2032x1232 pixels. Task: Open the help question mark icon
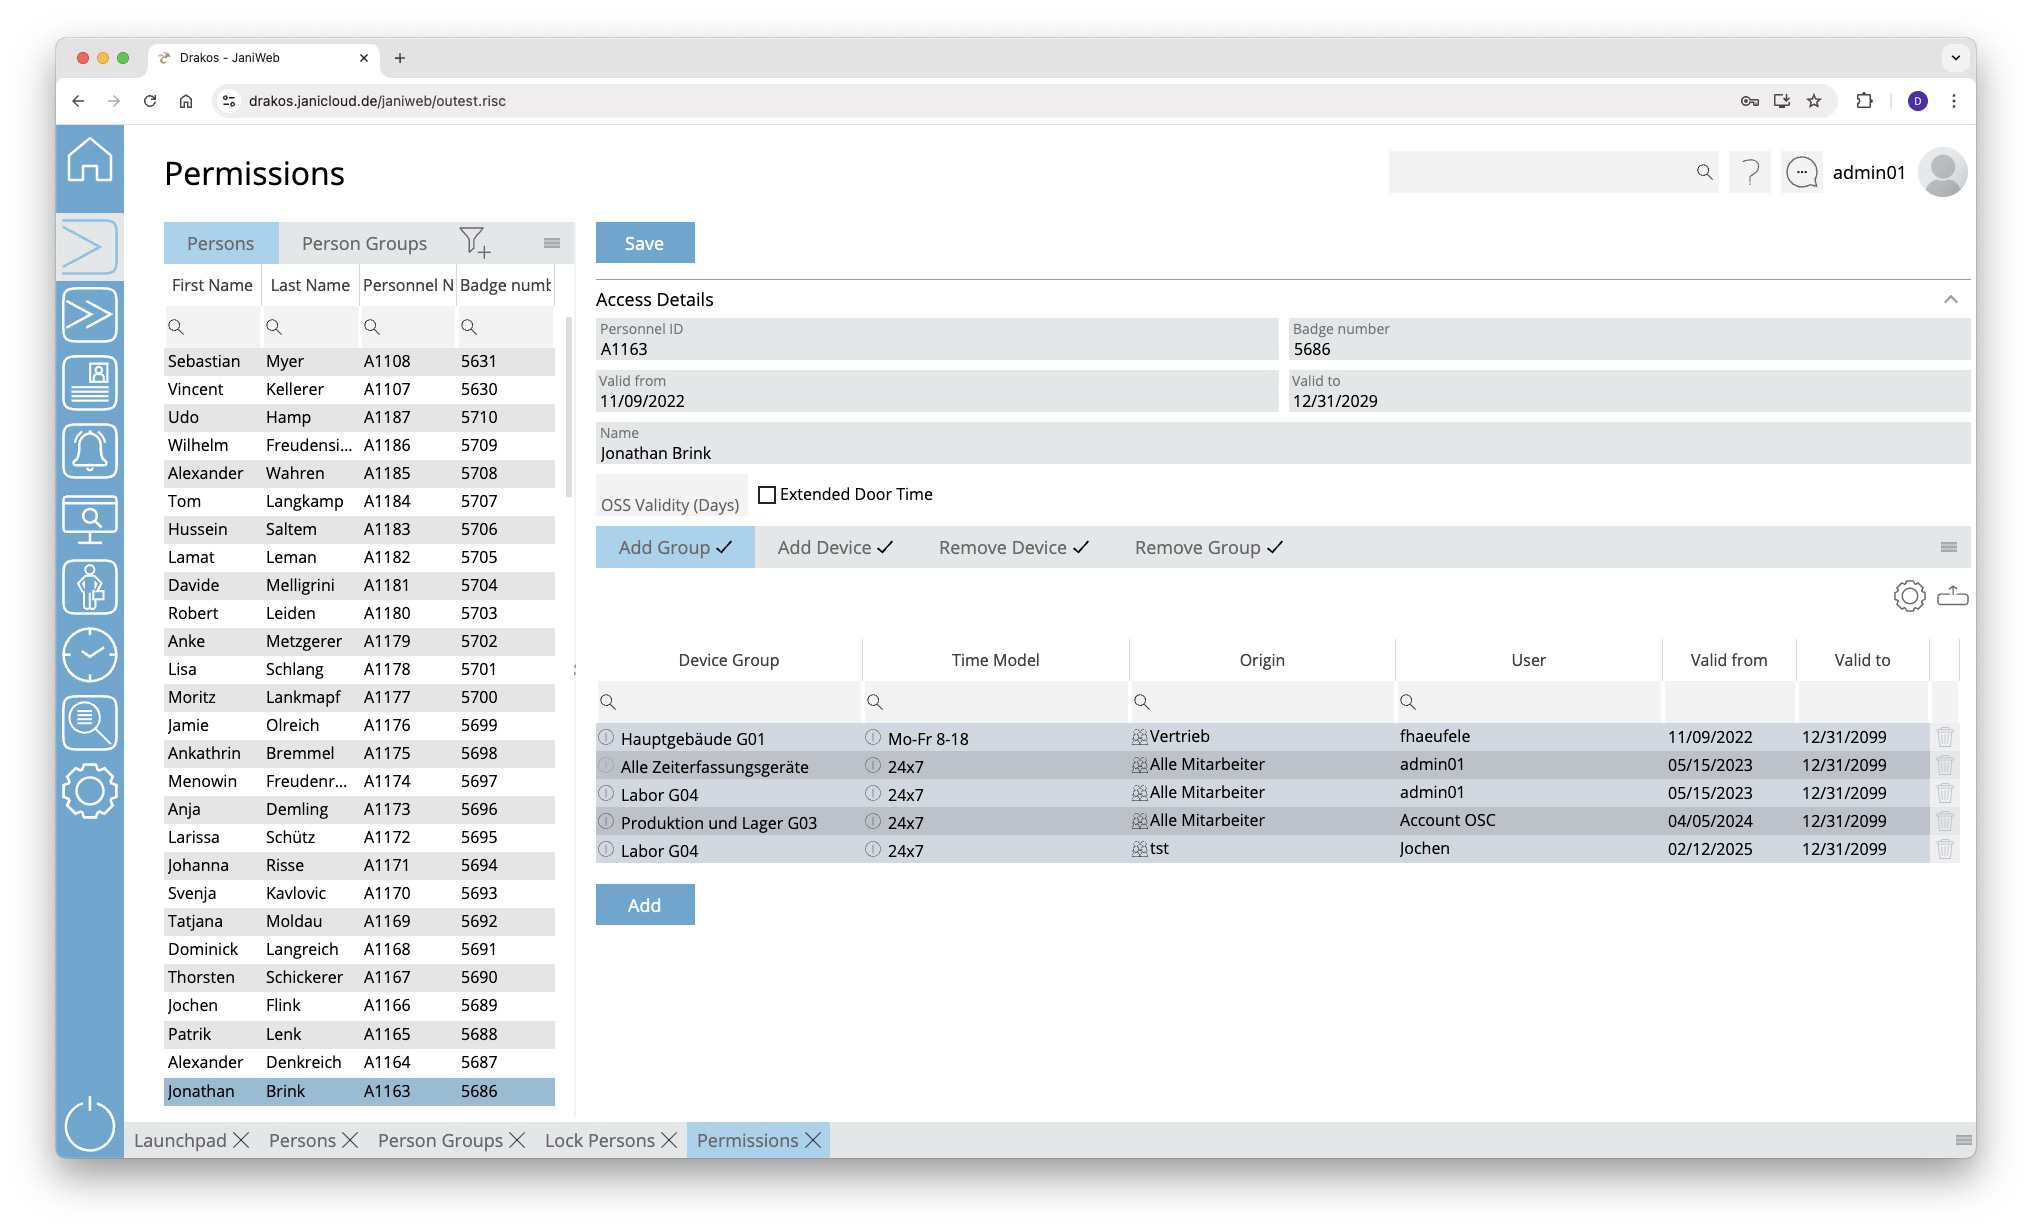coord(1750,173)
